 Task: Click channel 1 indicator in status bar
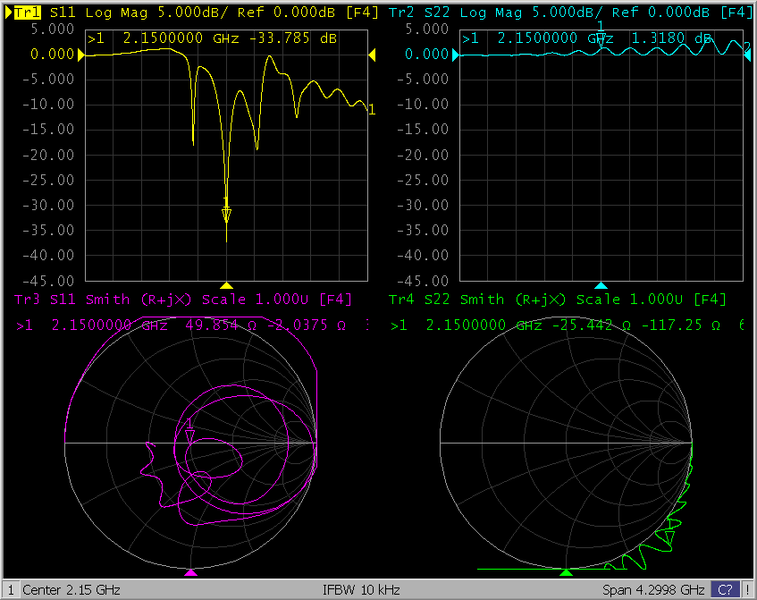tap(10, 590)
